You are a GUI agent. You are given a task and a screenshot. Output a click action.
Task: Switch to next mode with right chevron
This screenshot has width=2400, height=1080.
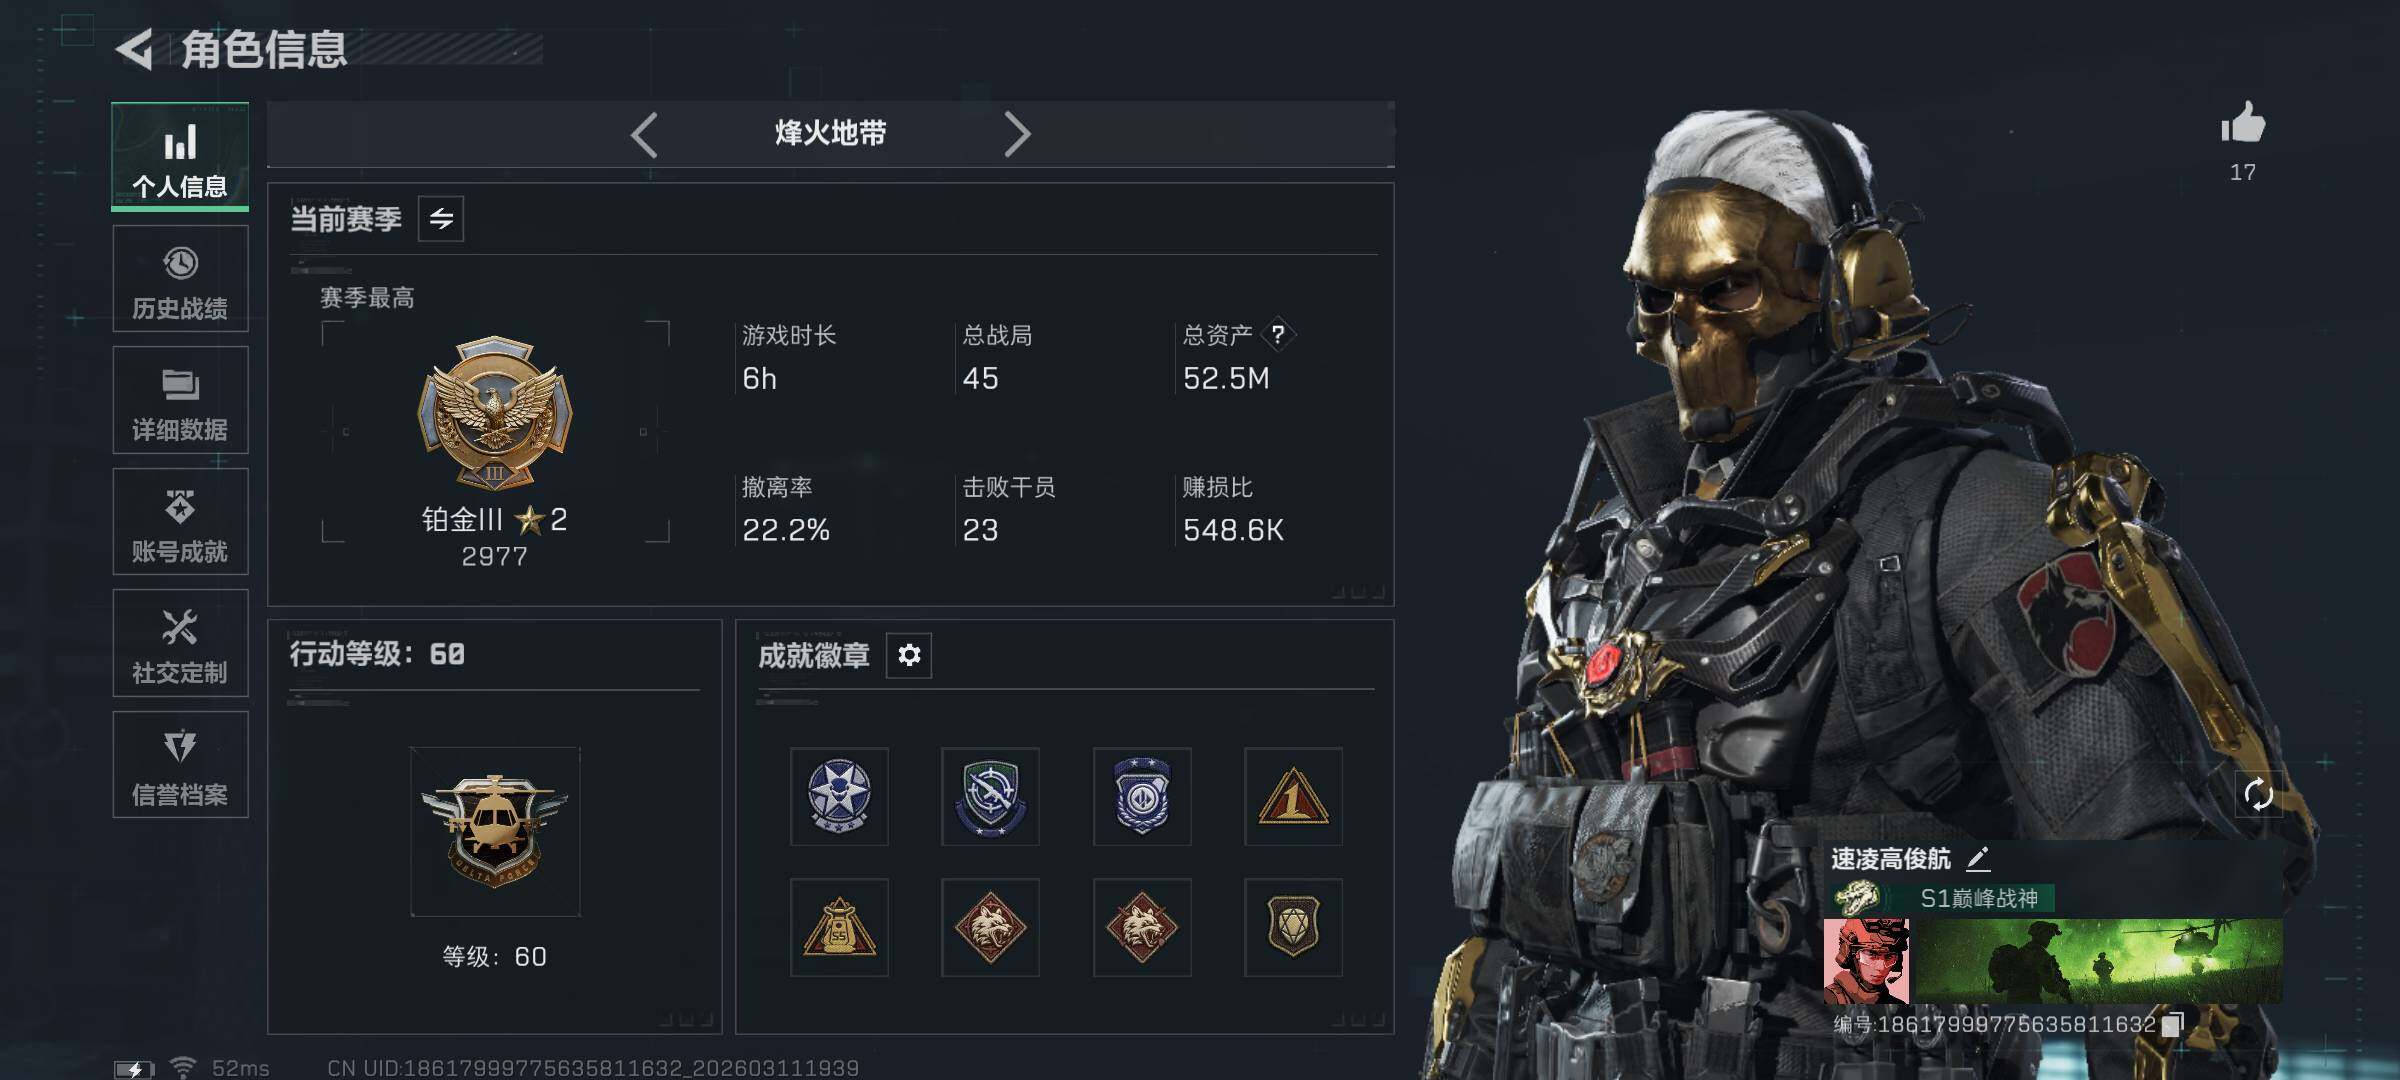click(x=1017, y=134)
